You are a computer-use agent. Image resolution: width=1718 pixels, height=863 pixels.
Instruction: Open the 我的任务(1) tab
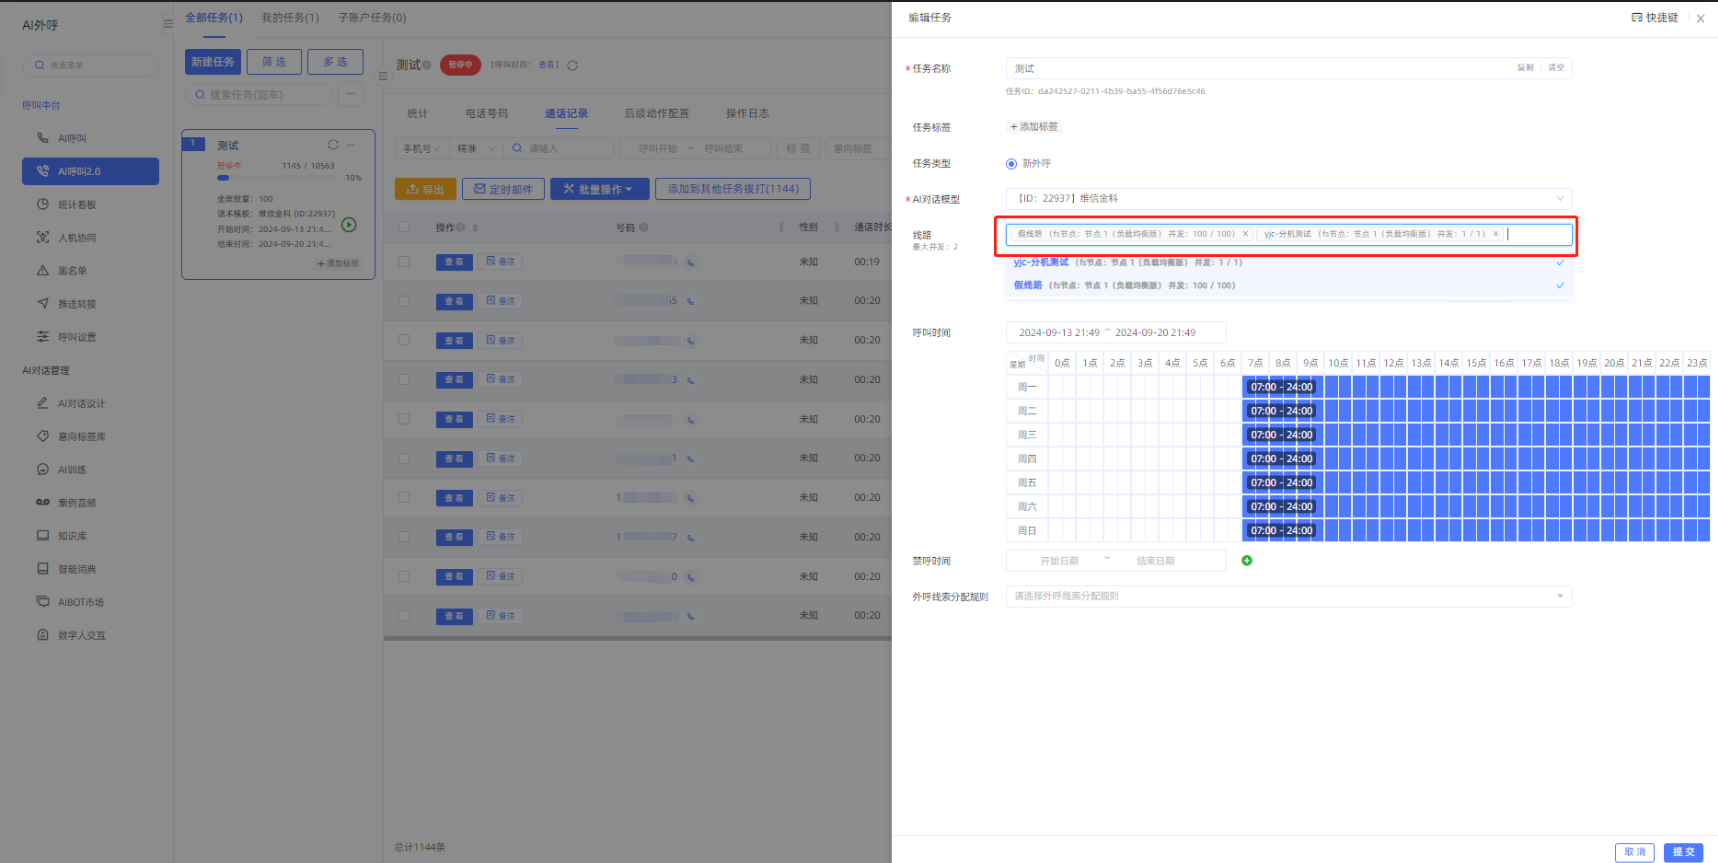point(290,18)
